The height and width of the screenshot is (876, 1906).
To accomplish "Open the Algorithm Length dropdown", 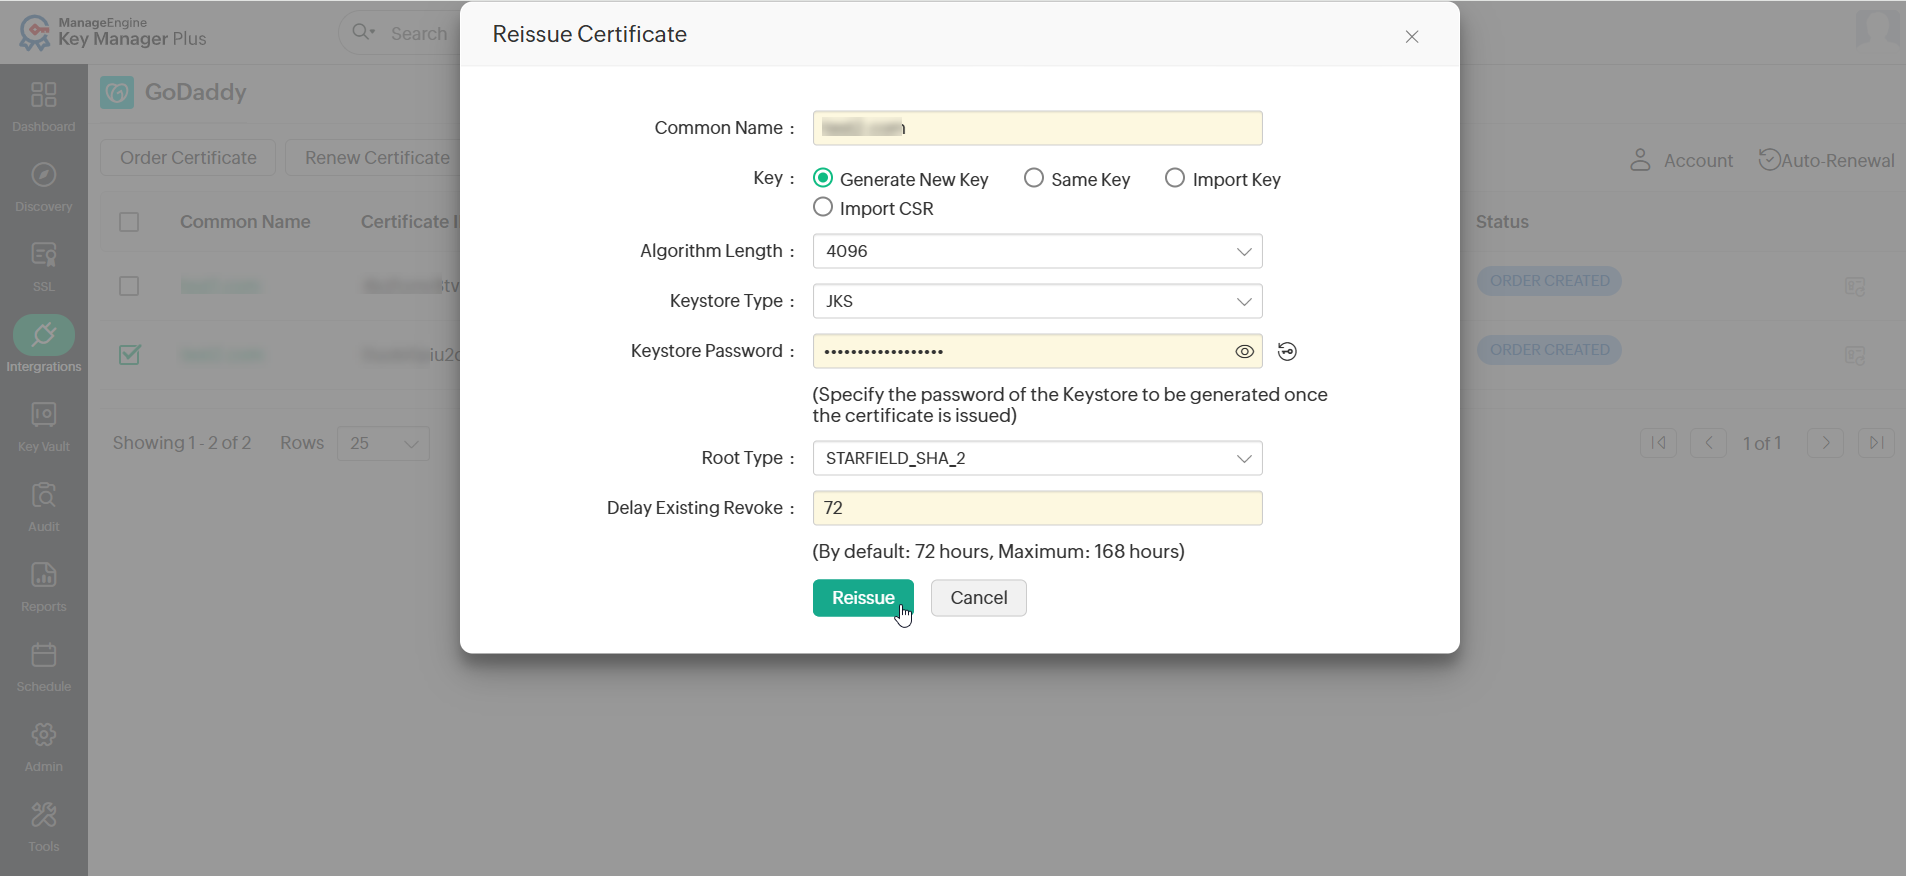I will [1038, 251].
